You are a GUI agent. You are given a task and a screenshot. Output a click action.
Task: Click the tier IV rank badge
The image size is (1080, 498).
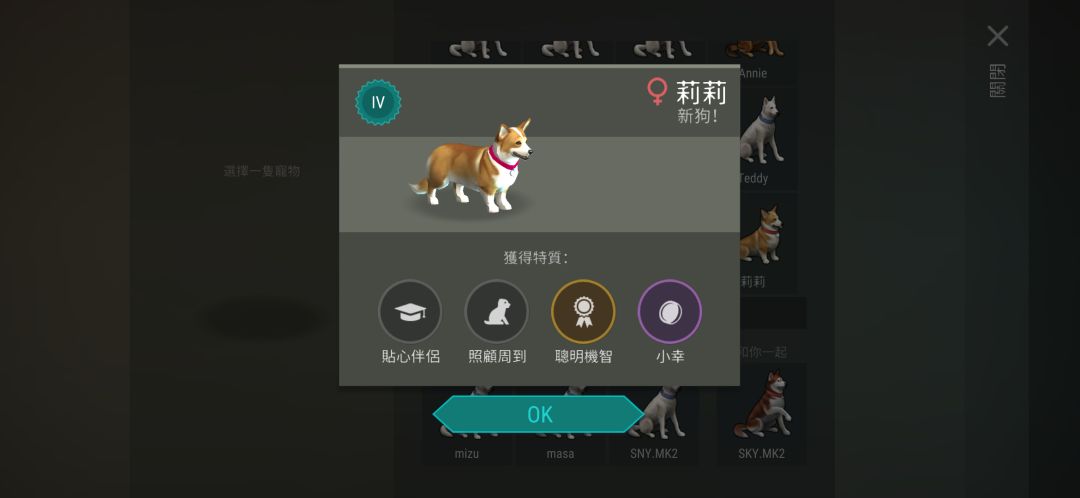(x=378, y=103)
